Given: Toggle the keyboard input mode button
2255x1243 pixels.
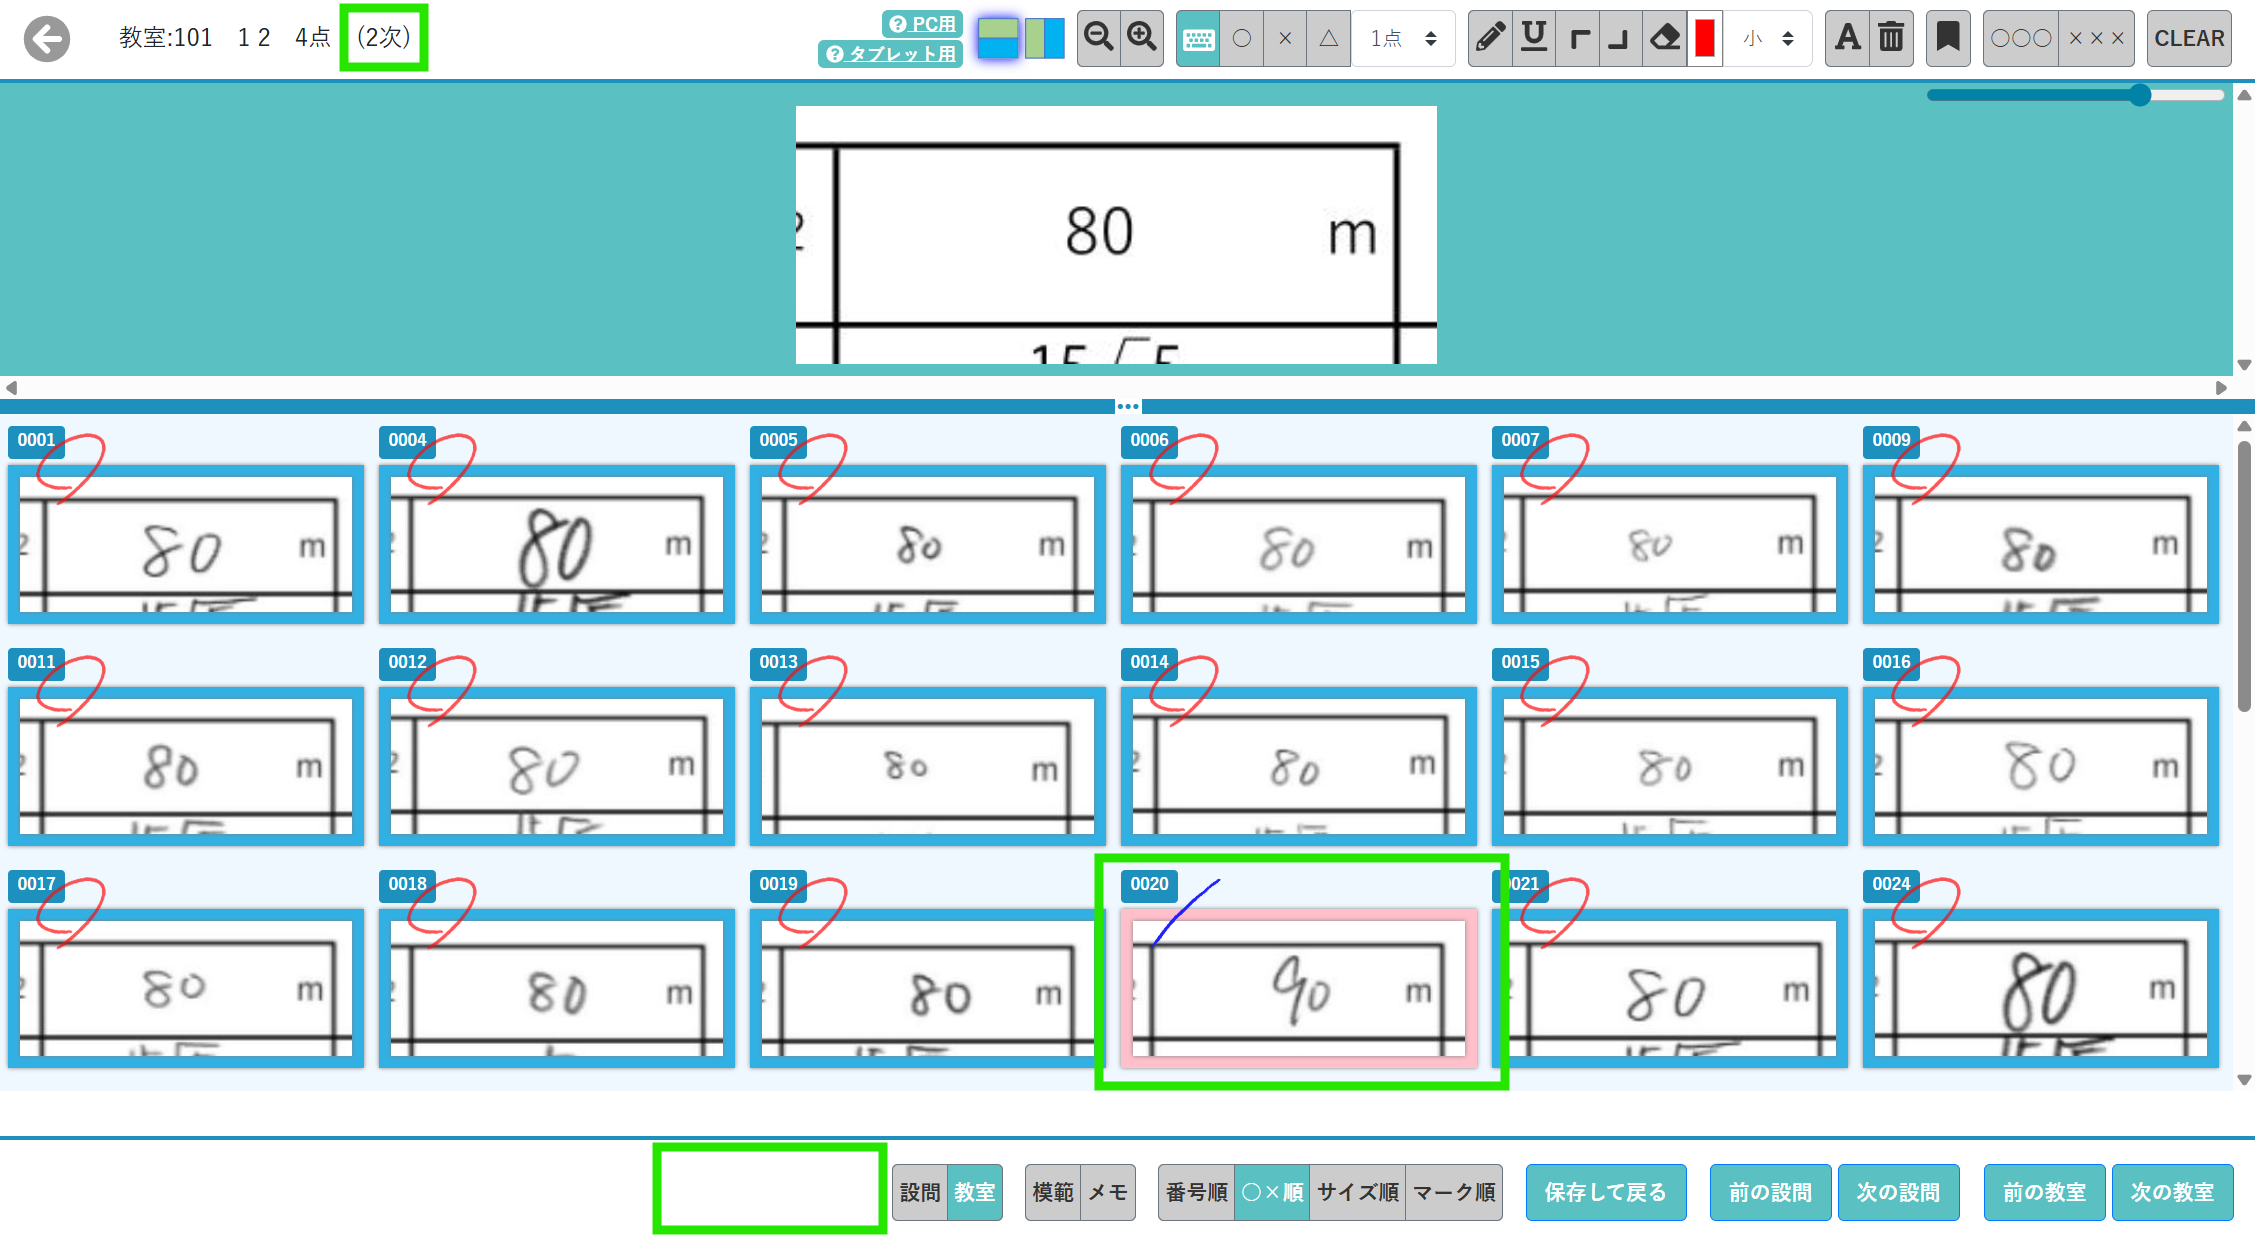Looking at the screenshot, I should click(1198, 38).
